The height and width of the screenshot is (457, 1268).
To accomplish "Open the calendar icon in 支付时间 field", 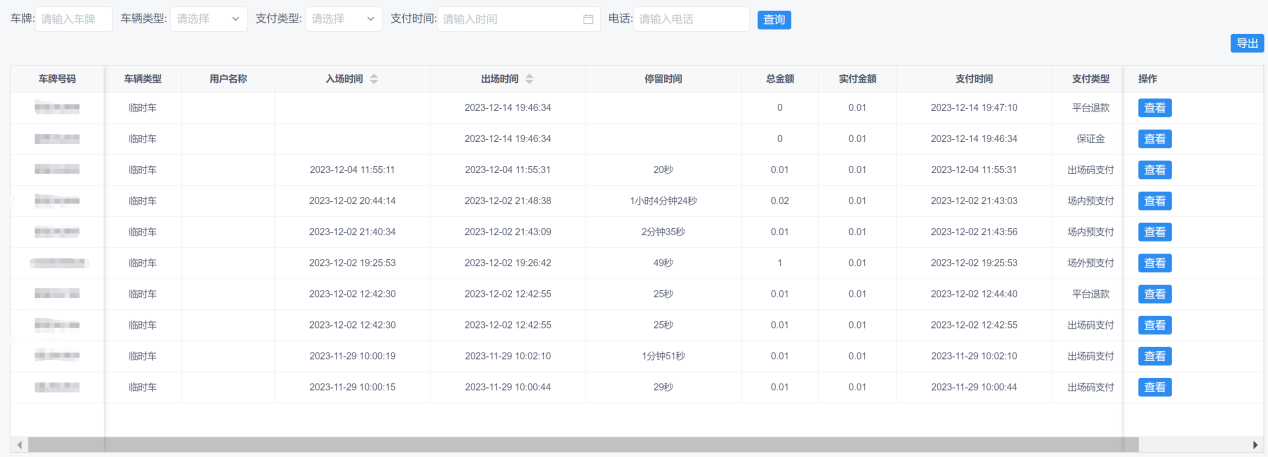I will 588,19.
